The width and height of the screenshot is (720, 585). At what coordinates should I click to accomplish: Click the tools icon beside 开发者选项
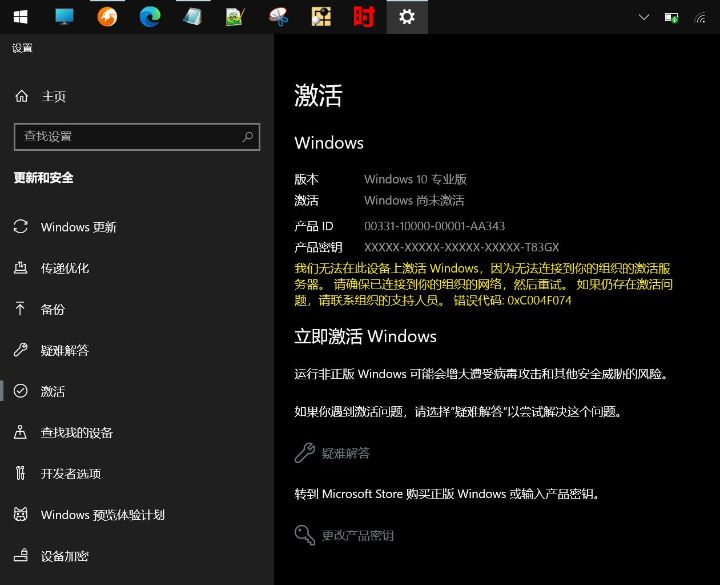coord(20,473)
